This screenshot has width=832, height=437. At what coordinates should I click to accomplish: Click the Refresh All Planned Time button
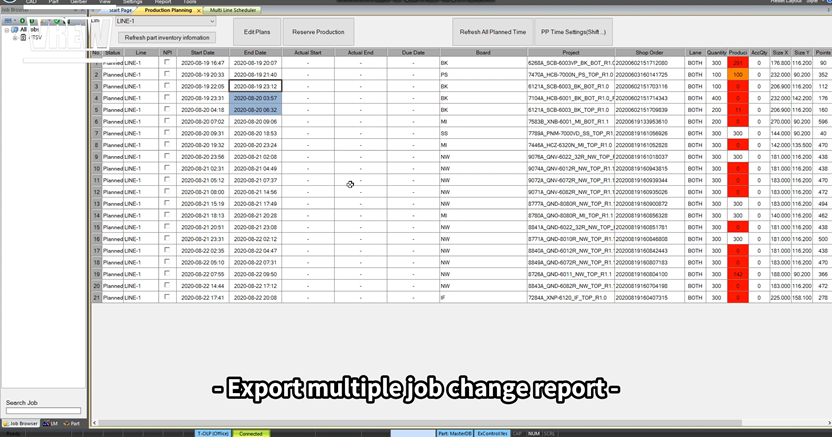[493, 32]
